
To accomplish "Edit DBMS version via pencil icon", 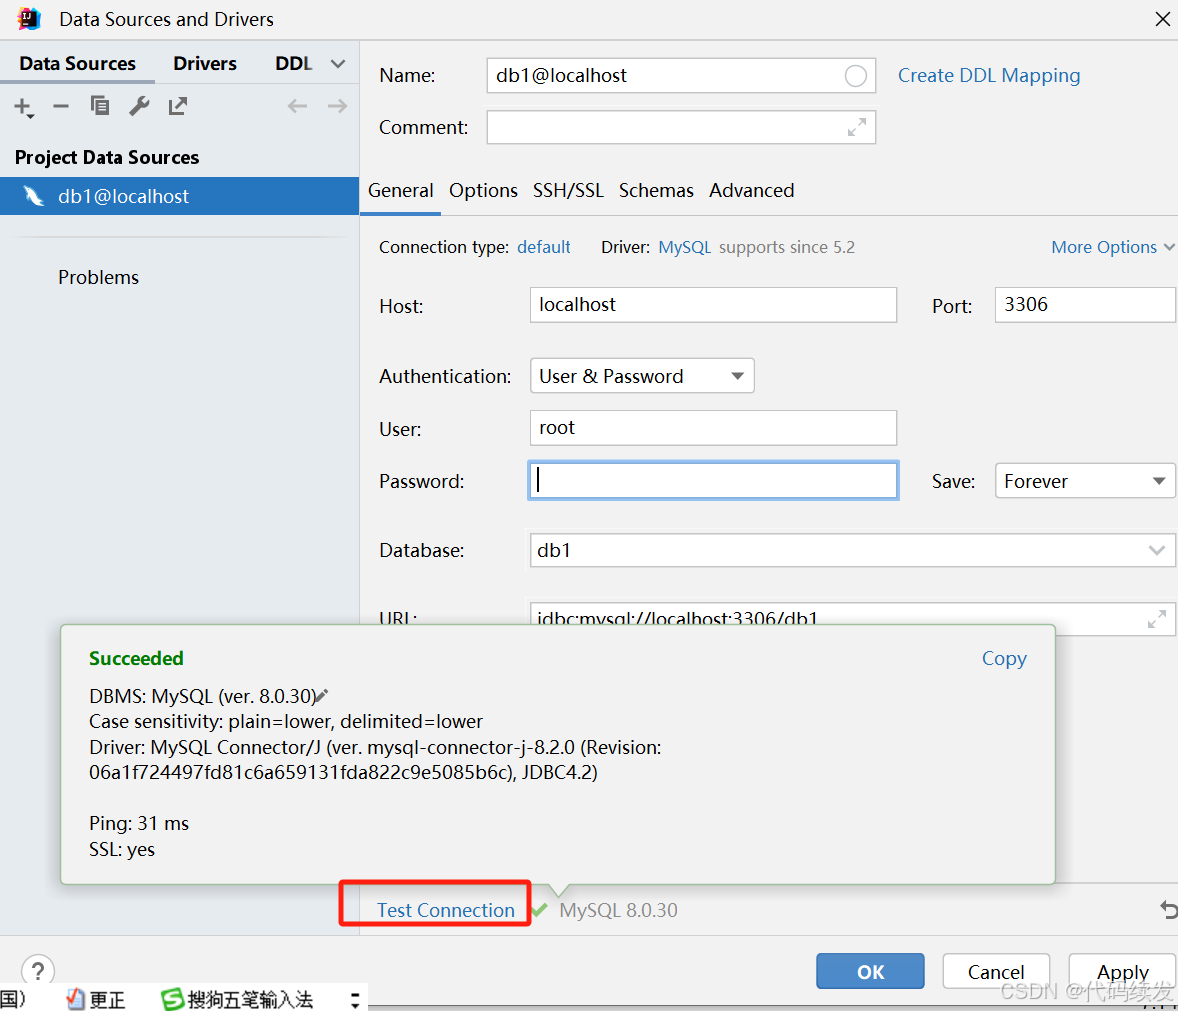I will (x=322, y=696).
